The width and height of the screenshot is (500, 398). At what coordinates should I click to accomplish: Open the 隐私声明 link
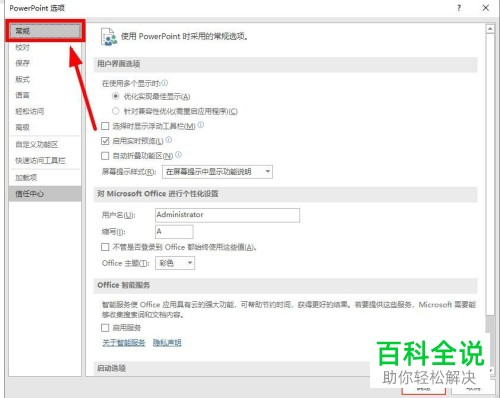pos(167,343)
